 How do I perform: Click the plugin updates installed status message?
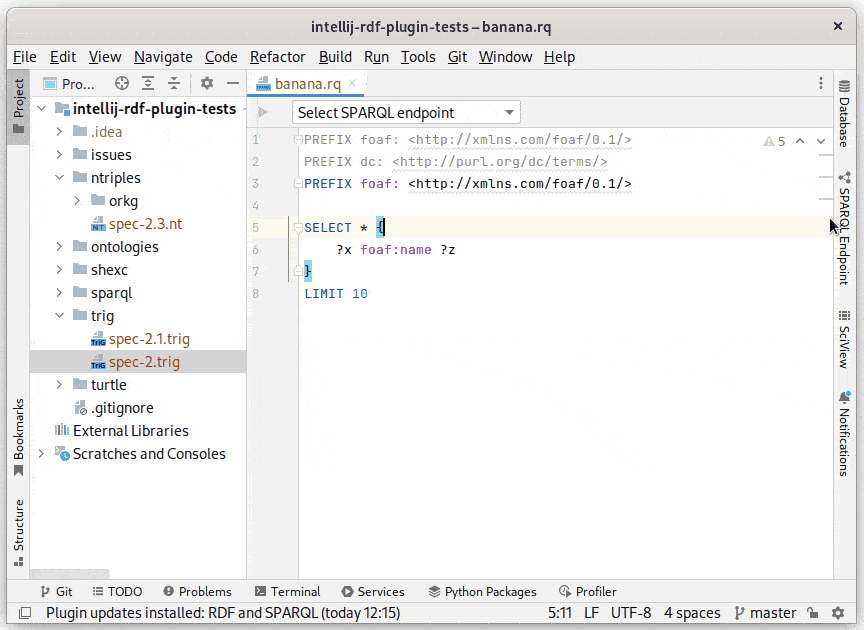pos(223,613)
